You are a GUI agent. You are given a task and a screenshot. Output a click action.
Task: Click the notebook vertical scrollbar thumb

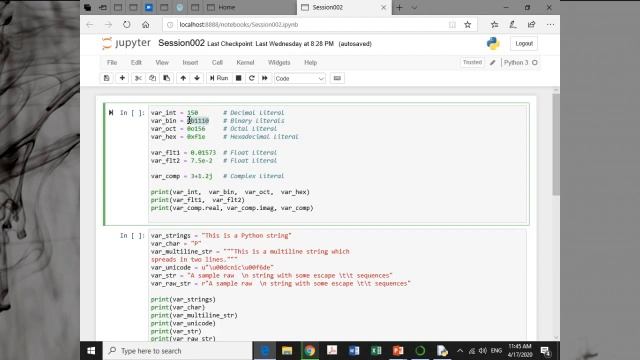point(556,145)
